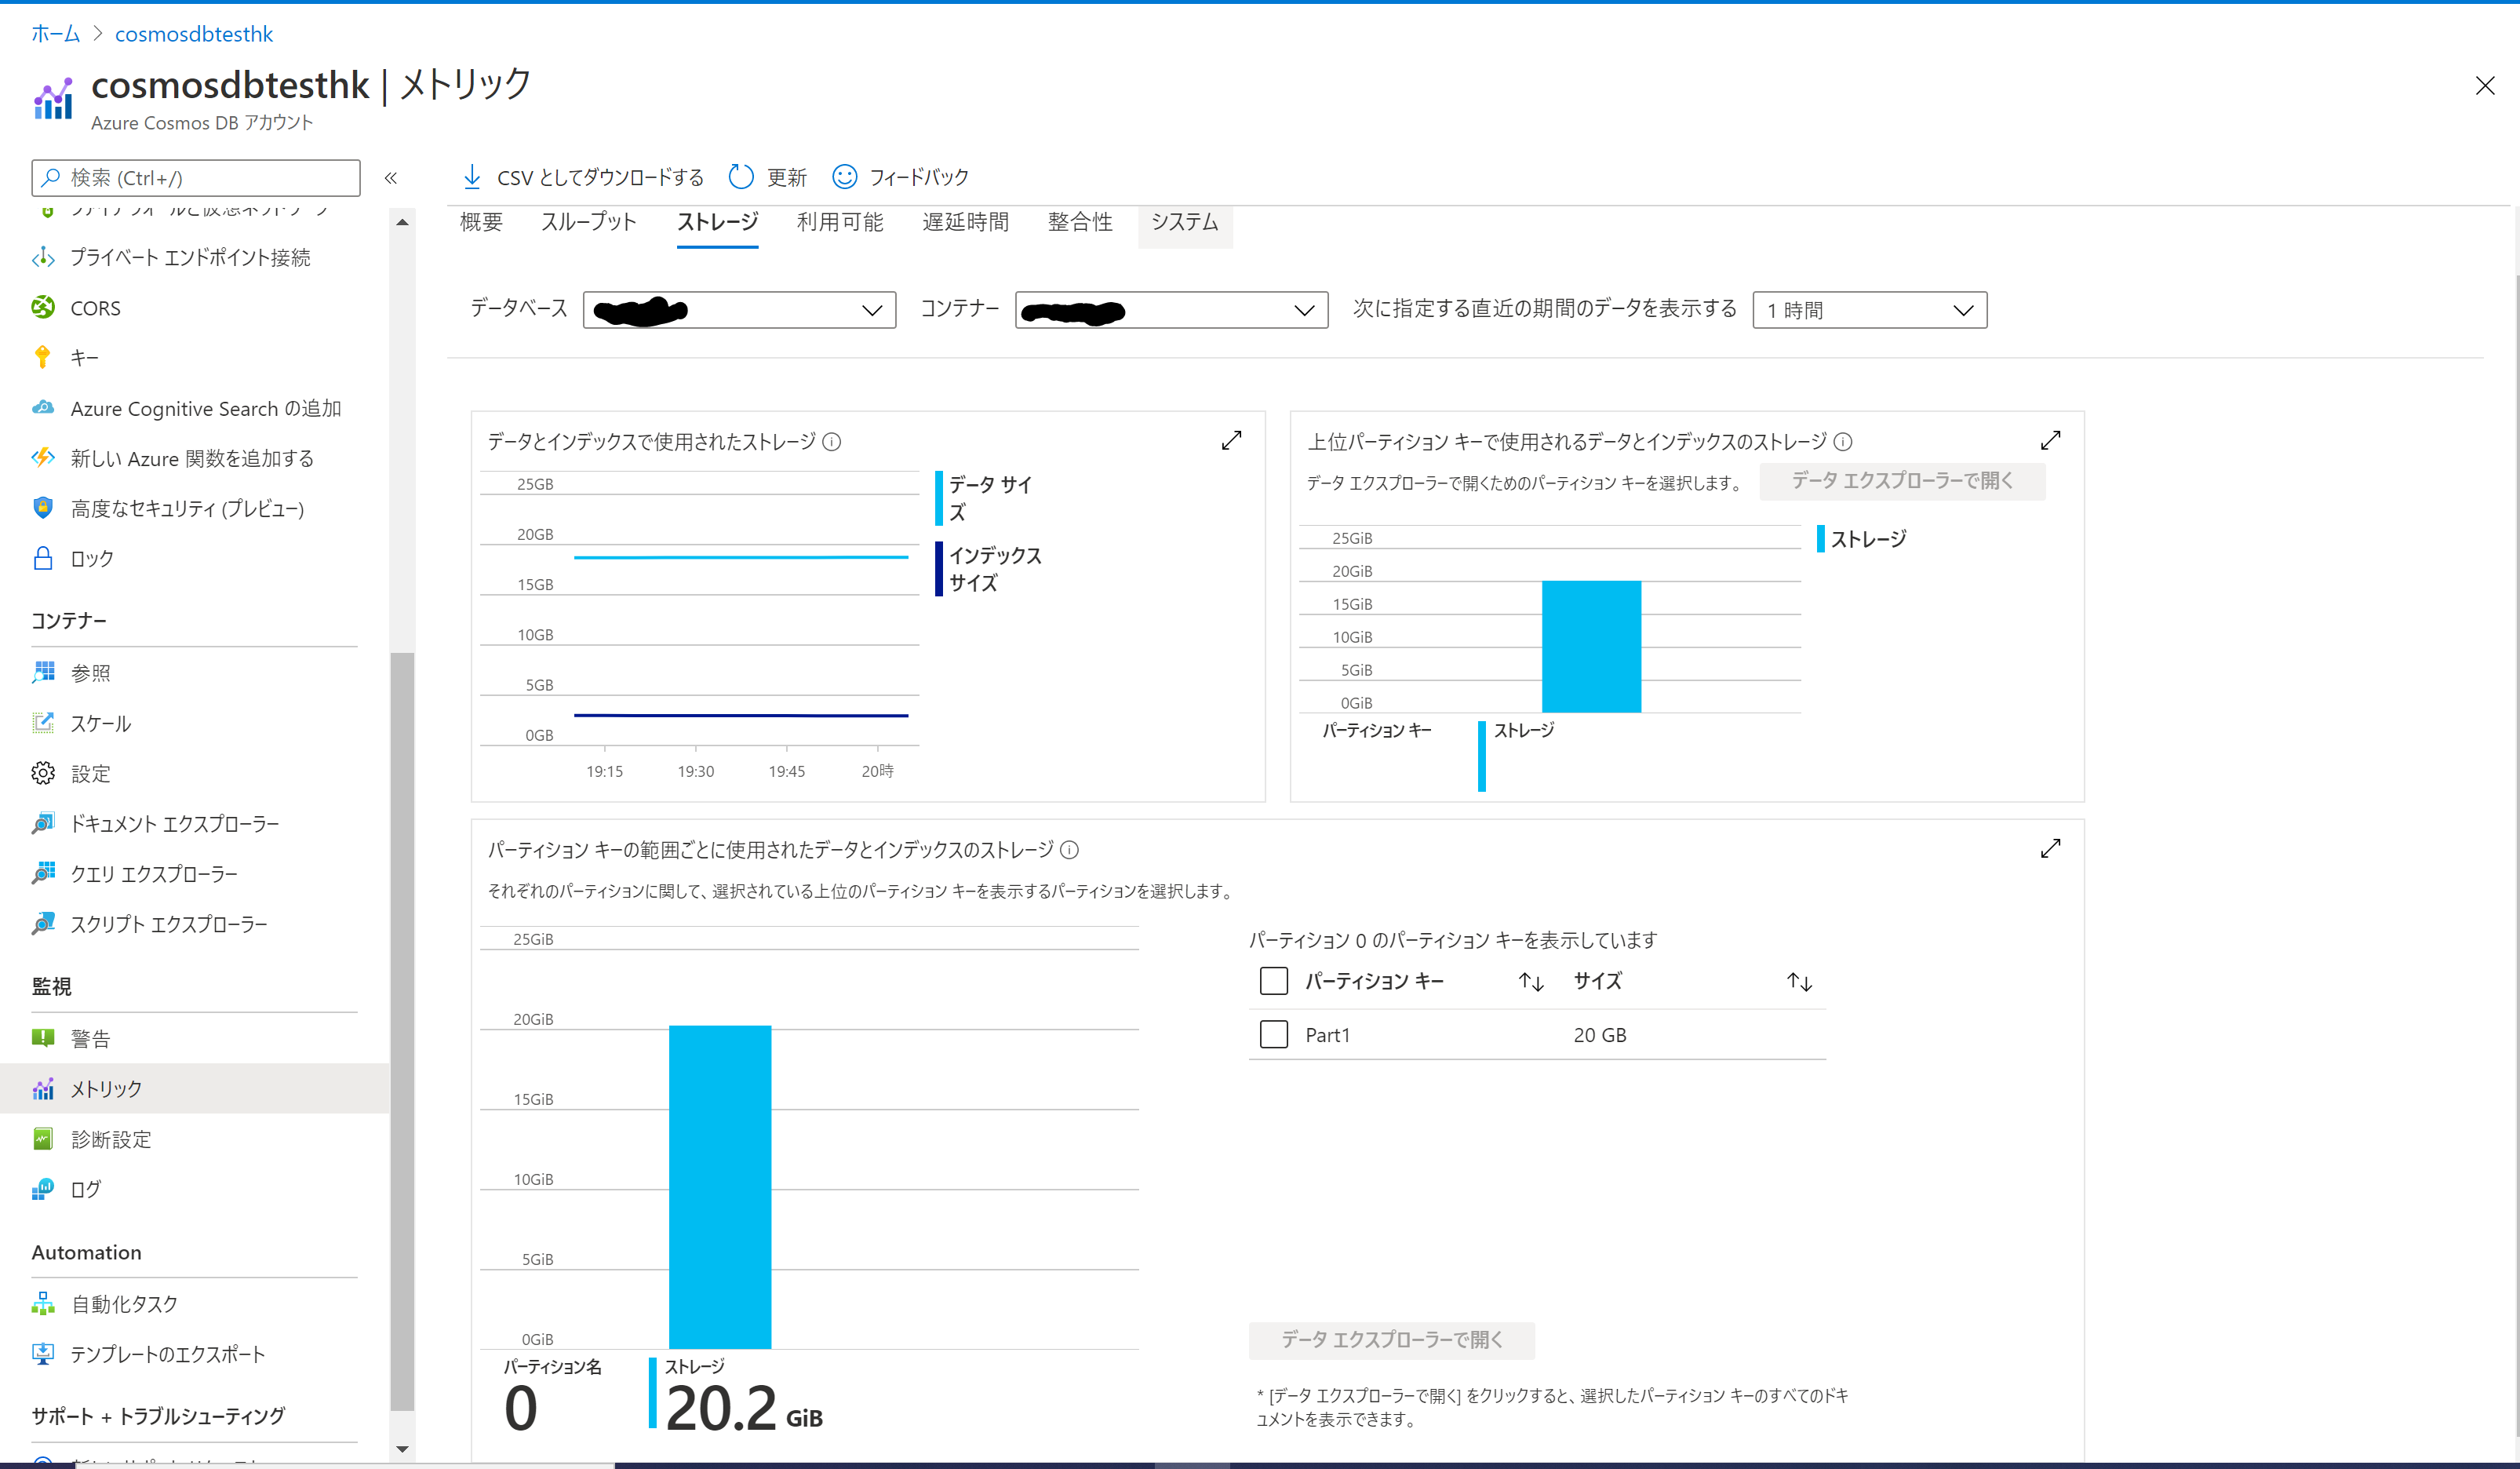Viewport: 2520px width, 1469px height.
Task: Click the CSV download arrow icon
Action: [472, 177]
